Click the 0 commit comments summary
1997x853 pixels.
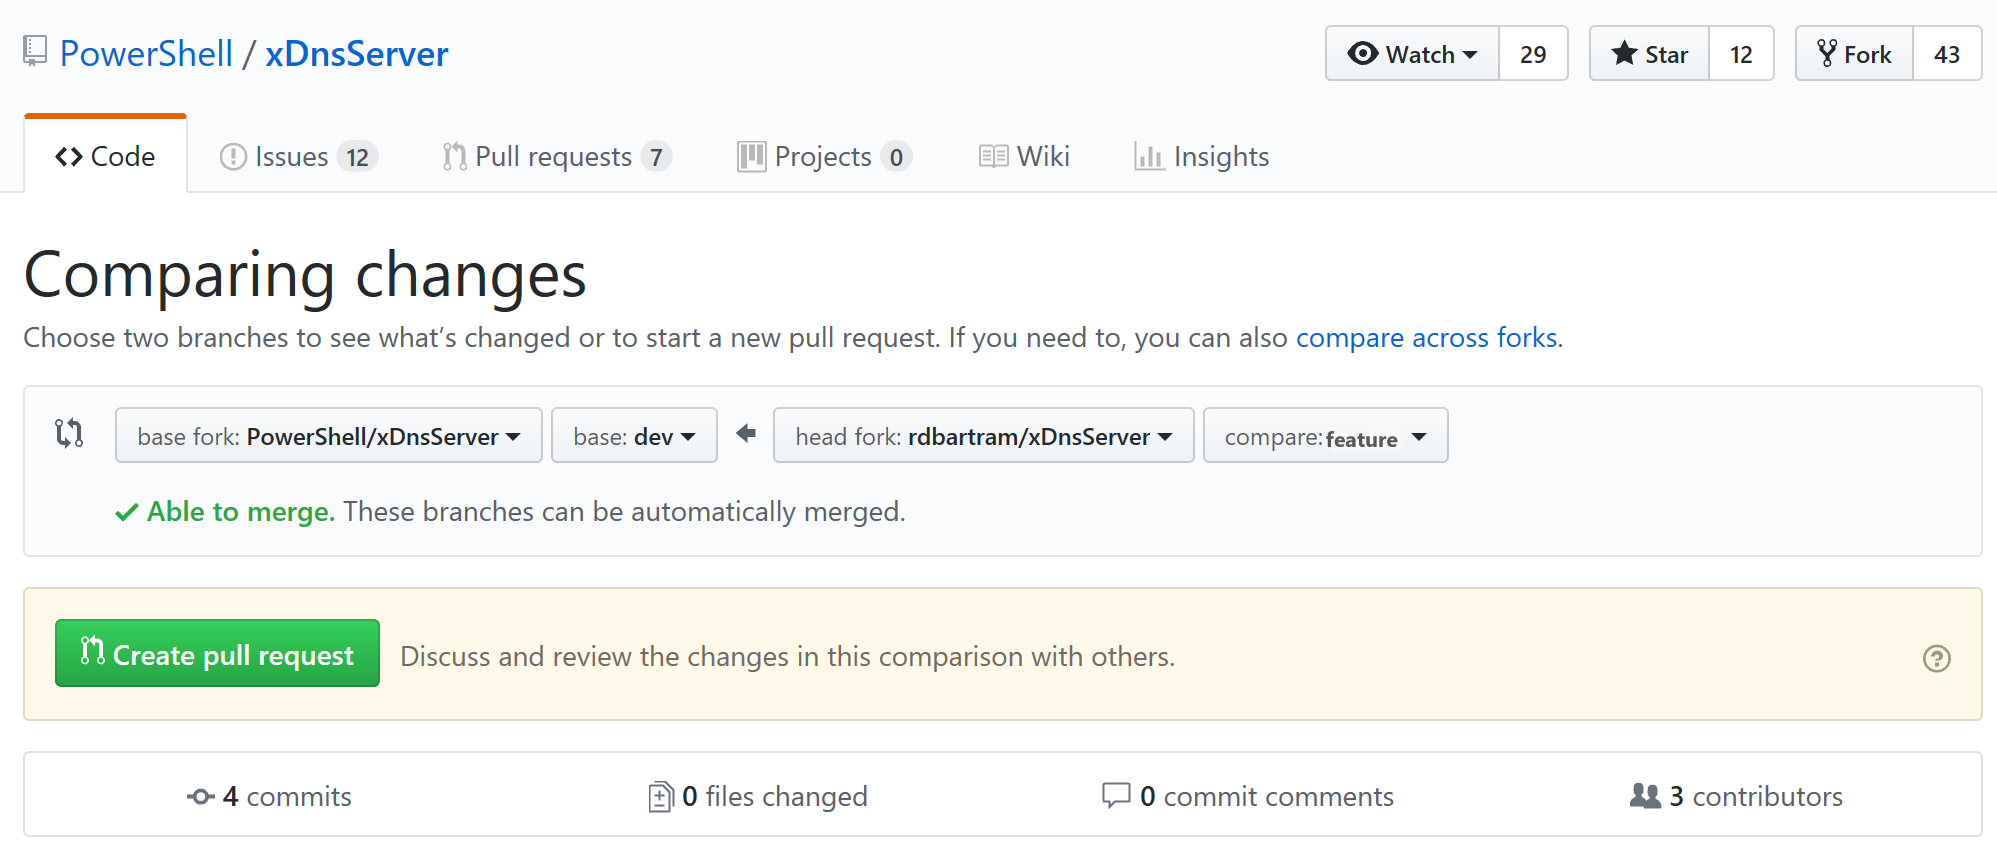(1247, 796)
